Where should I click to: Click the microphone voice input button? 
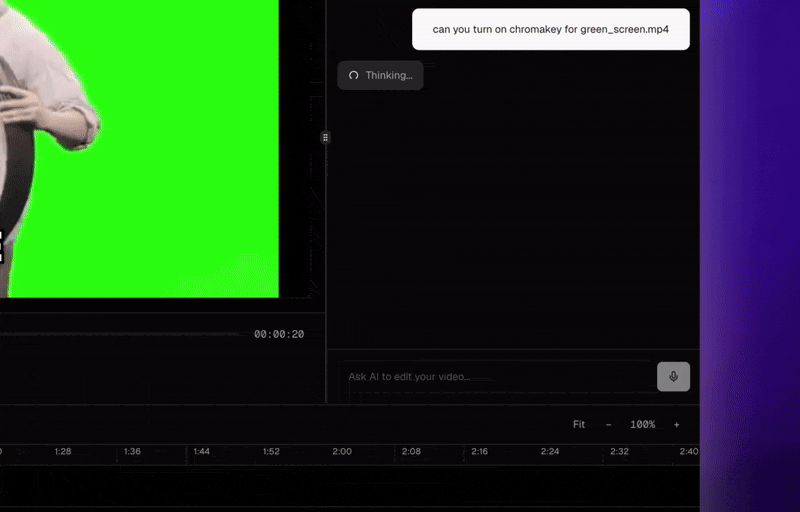tap(673, 377)
